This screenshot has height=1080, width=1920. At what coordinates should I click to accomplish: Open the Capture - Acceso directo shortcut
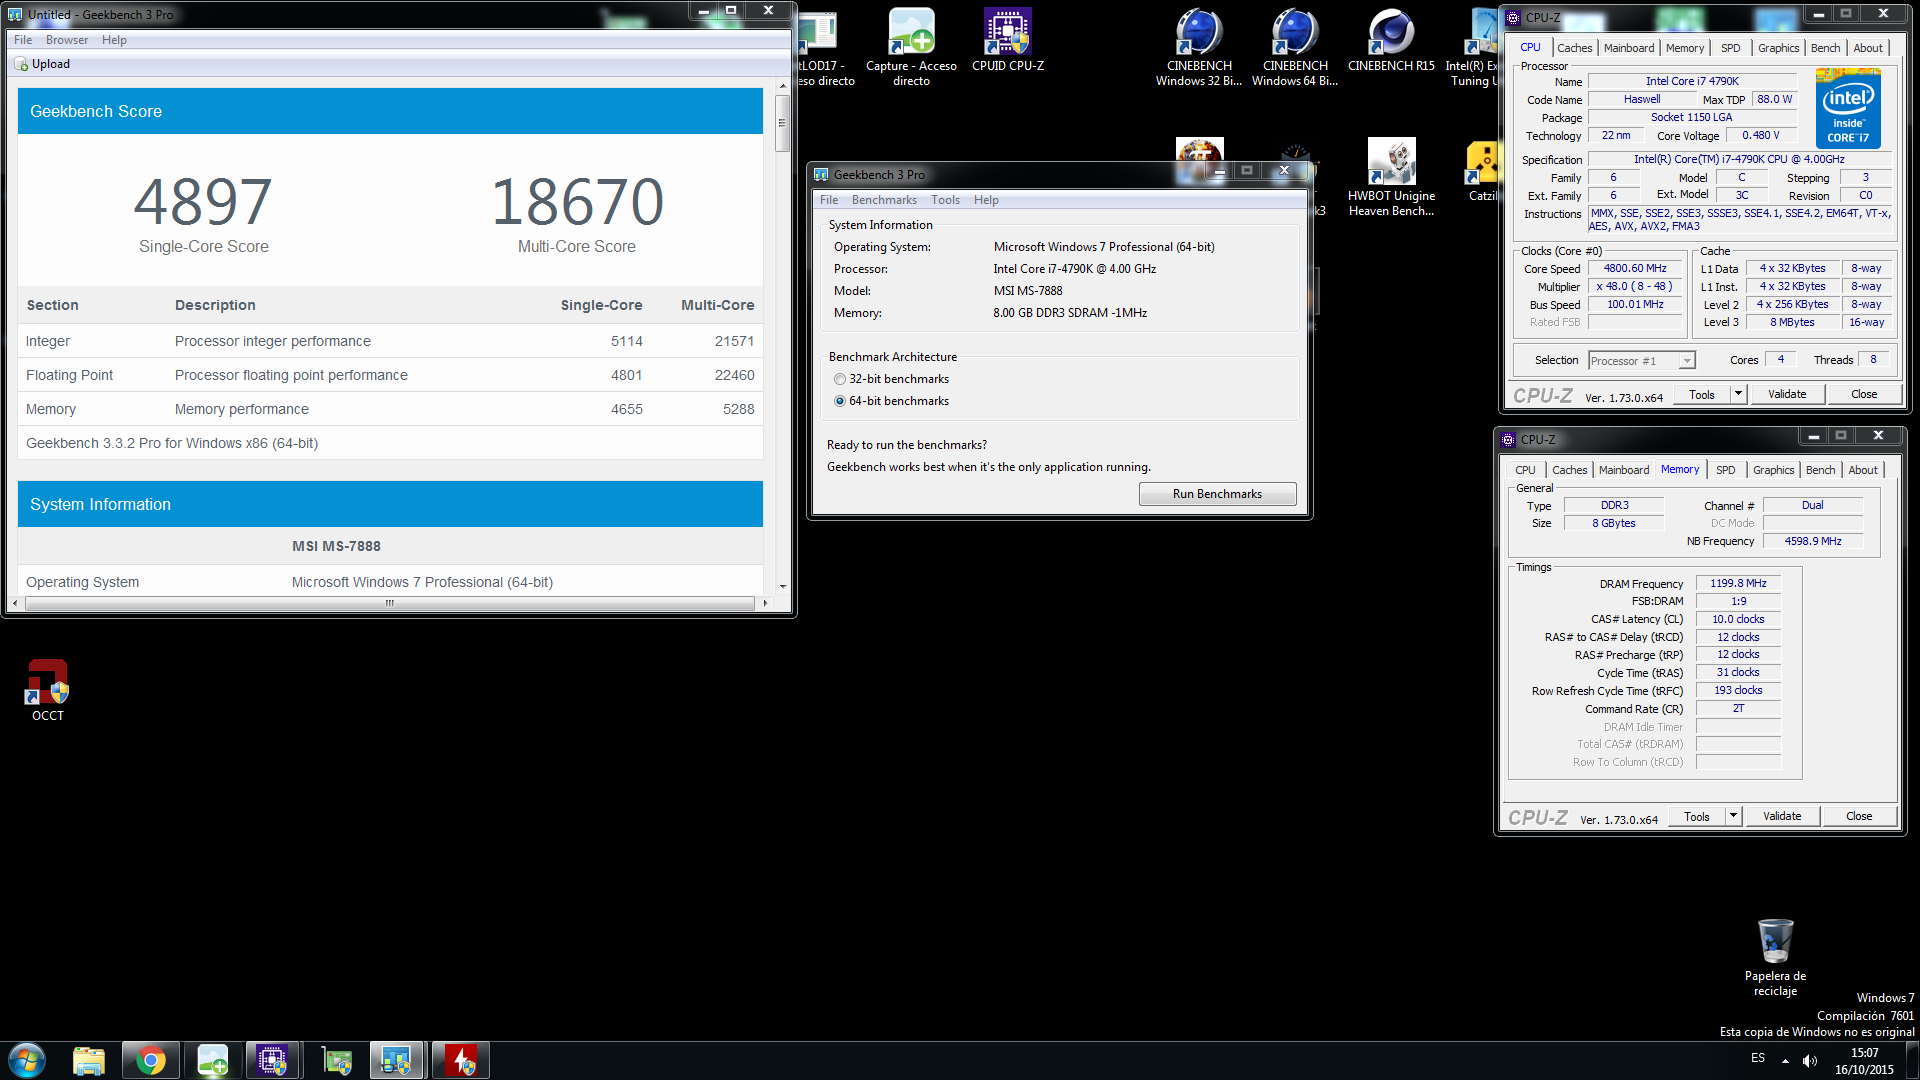point(911,47)
